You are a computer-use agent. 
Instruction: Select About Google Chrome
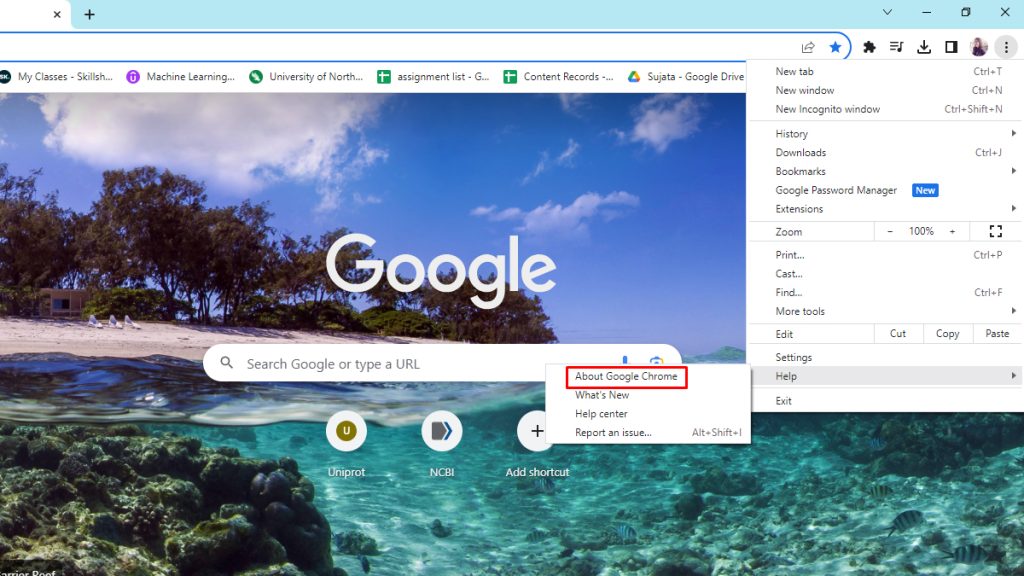click(624, 377)
